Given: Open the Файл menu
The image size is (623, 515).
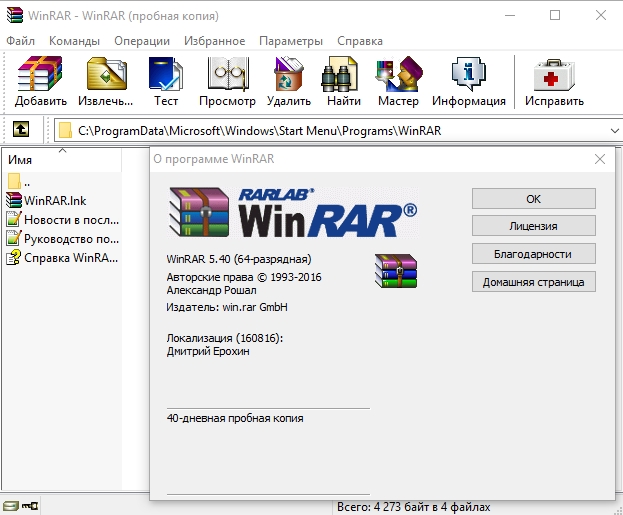Looking at the screenshot, I should tap(21, 41).
